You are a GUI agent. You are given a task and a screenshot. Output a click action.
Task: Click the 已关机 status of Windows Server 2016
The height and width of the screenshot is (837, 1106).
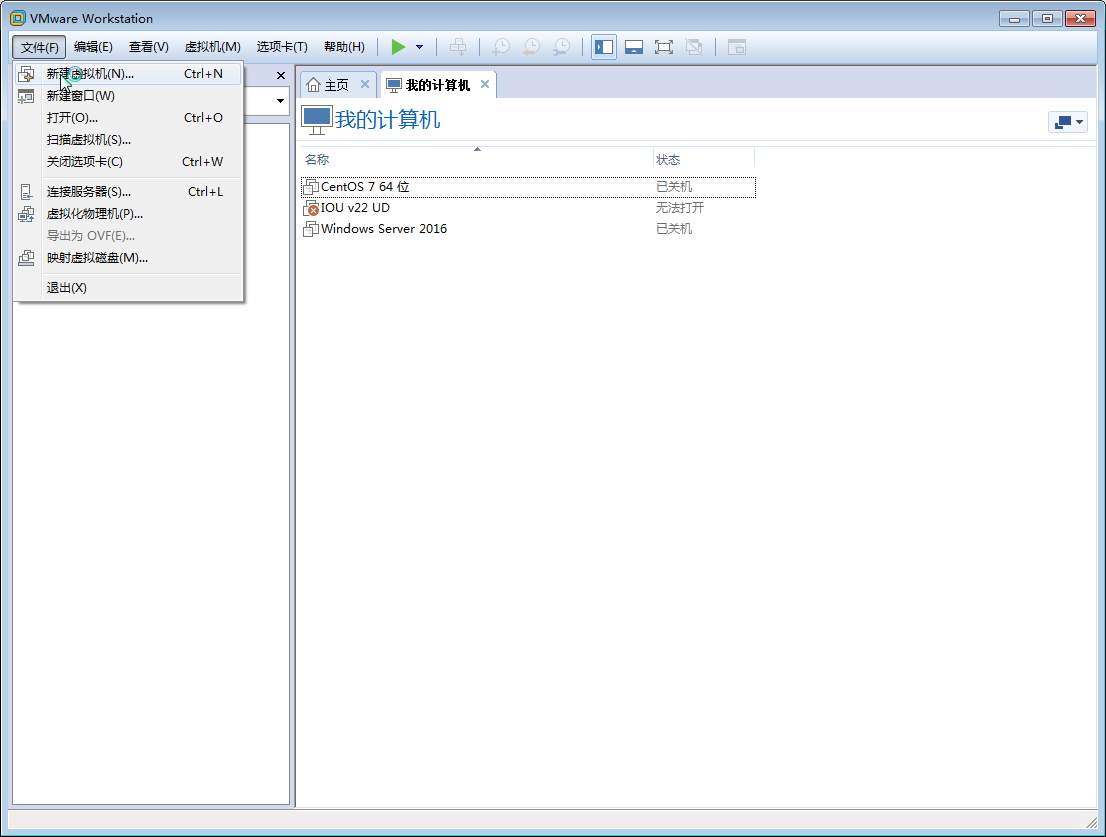(674, 229)
